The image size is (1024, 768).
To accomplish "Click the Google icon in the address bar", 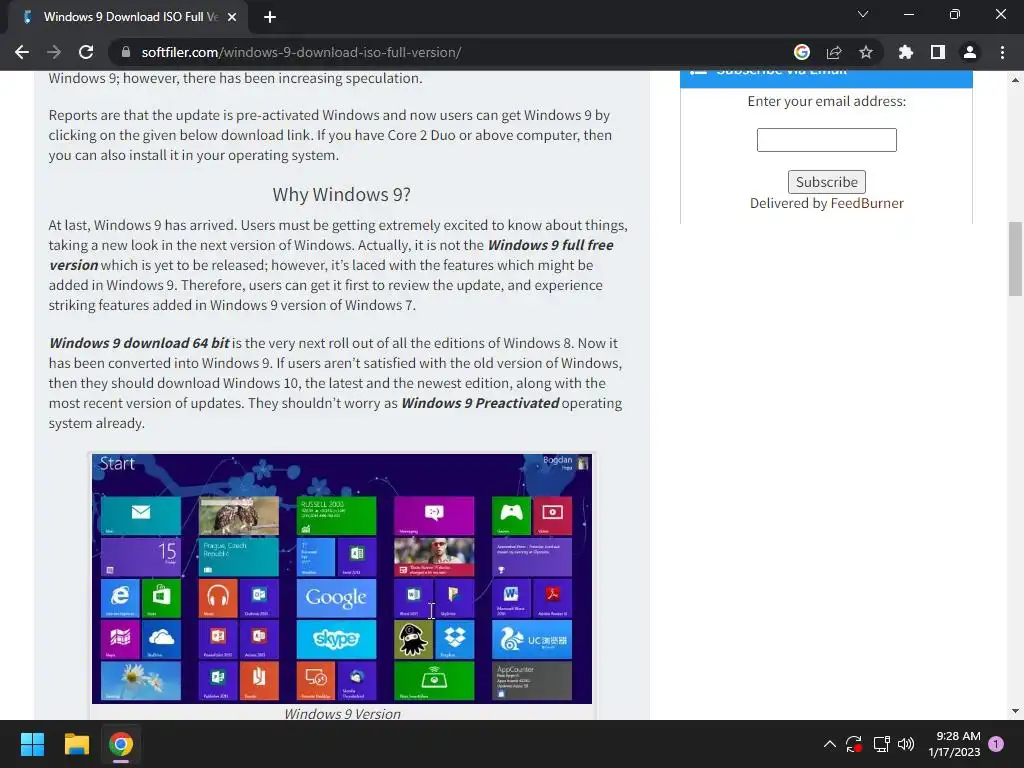I will tap(802, 52).
